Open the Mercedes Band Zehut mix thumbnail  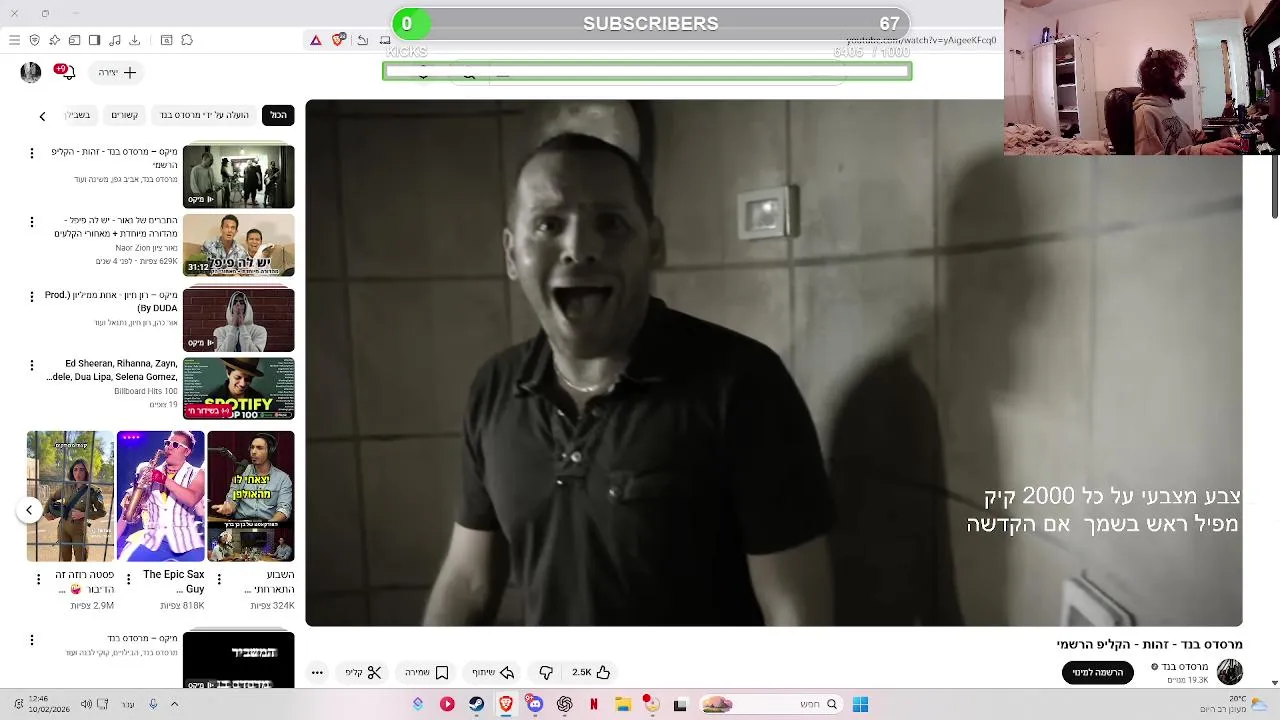pos(238,176)
